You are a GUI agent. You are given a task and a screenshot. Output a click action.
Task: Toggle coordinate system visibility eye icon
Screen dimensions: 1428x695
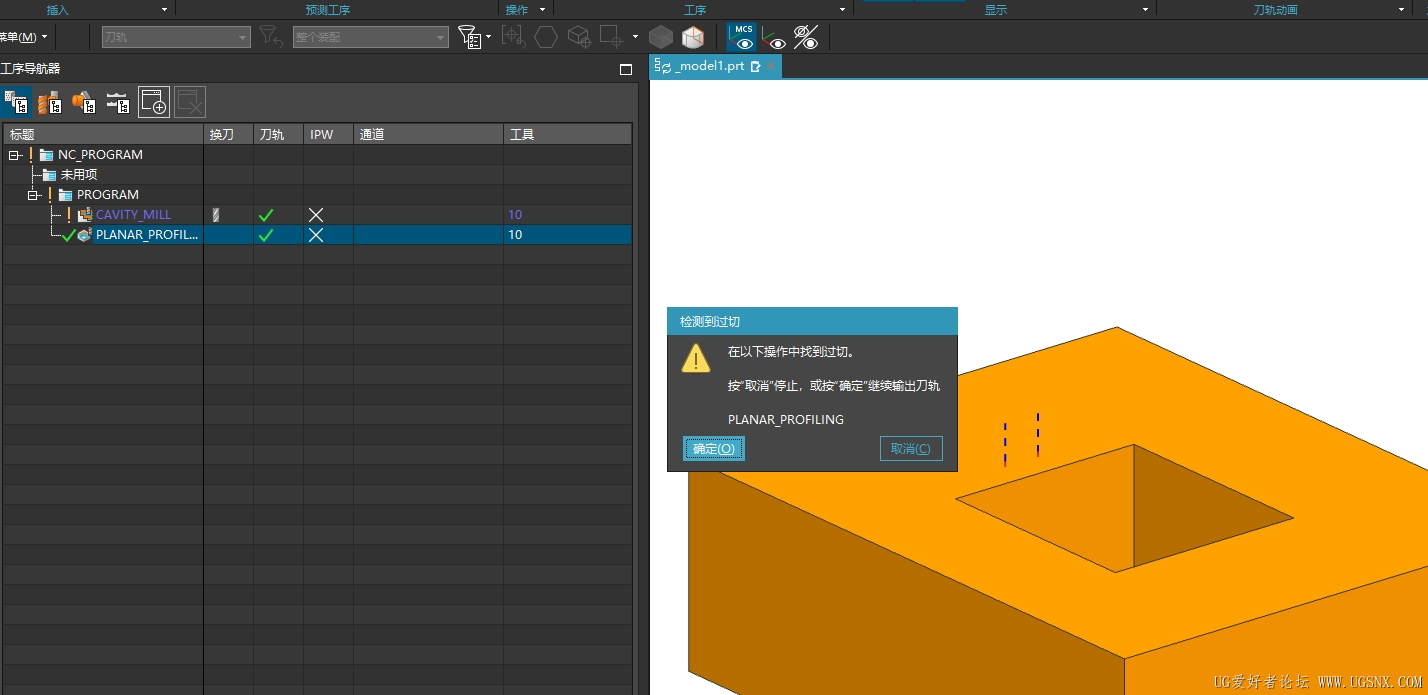(774, 38)
